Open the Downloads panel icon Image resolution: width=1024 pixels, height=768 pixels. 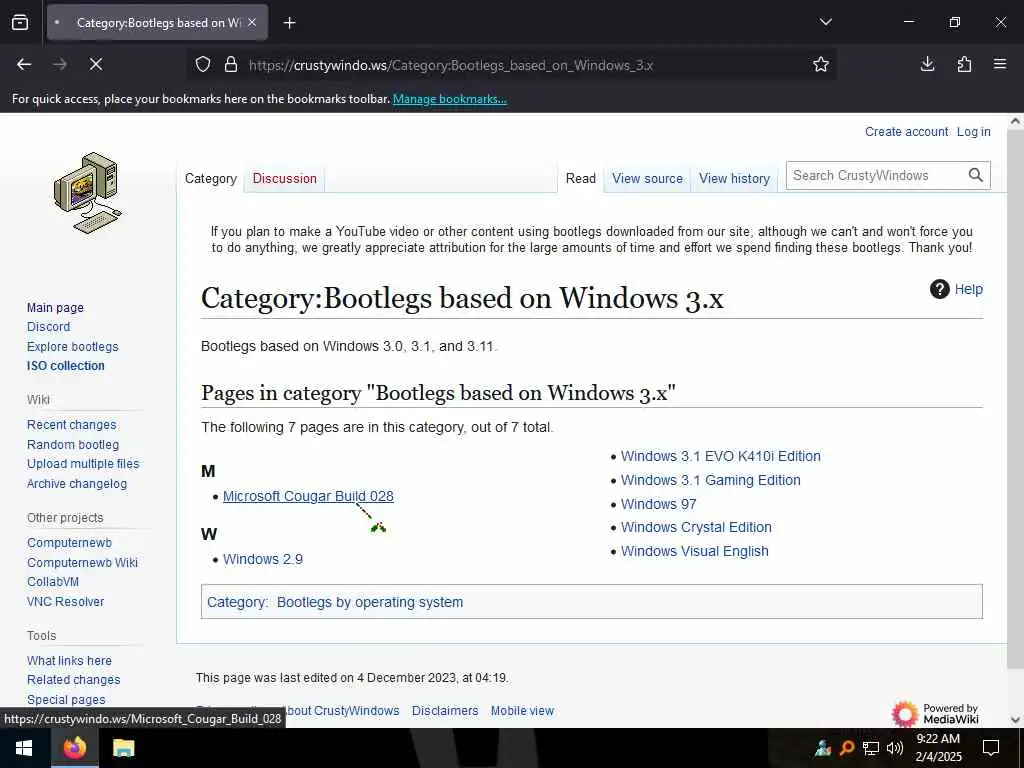coord(927,64)
